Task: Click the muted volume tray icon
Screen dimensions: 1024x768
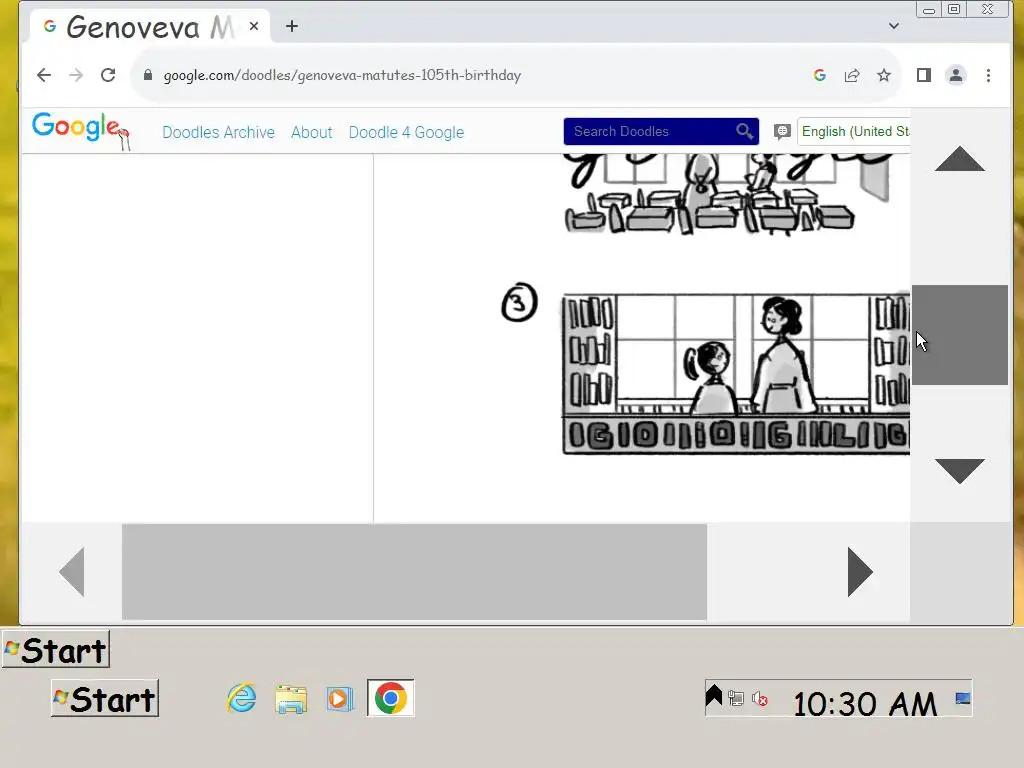Action: [x=760, y=699]
